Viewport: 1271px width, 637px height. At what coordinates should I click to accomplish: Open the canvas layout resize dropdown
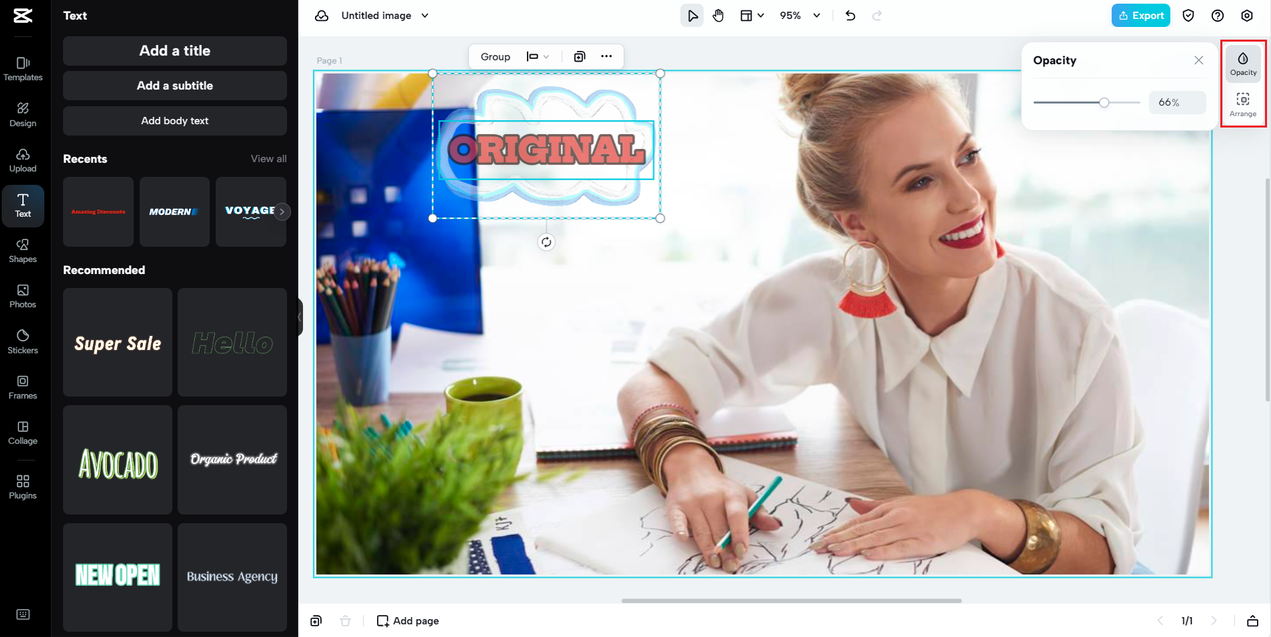752,16
